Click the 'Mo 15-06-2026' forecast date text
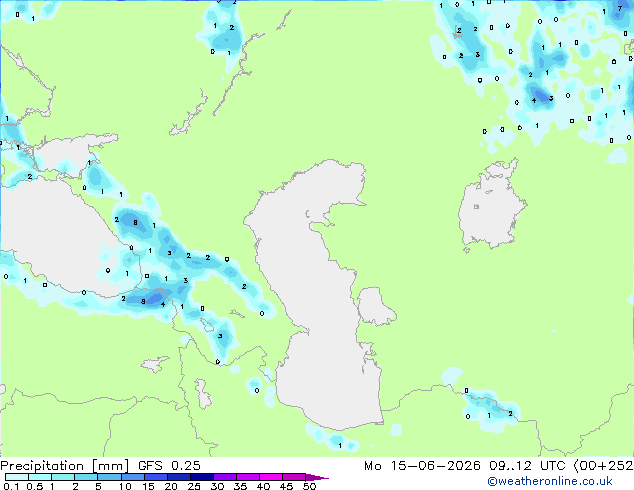Screen dimensions: 634x490 (x=422, y=466)
